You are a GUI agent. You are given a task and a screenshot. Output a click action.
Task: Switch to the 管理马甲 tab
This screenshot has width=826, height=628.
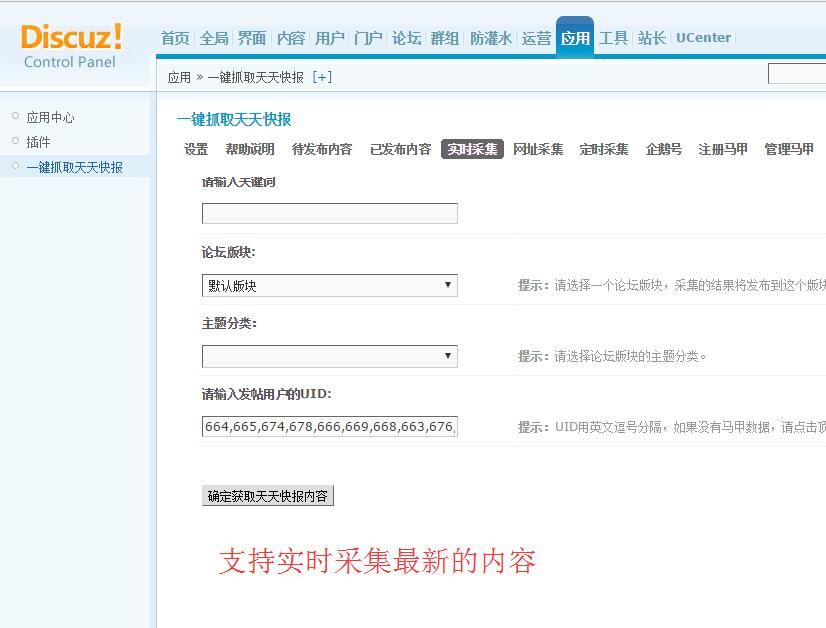click(x=789, y=149)
